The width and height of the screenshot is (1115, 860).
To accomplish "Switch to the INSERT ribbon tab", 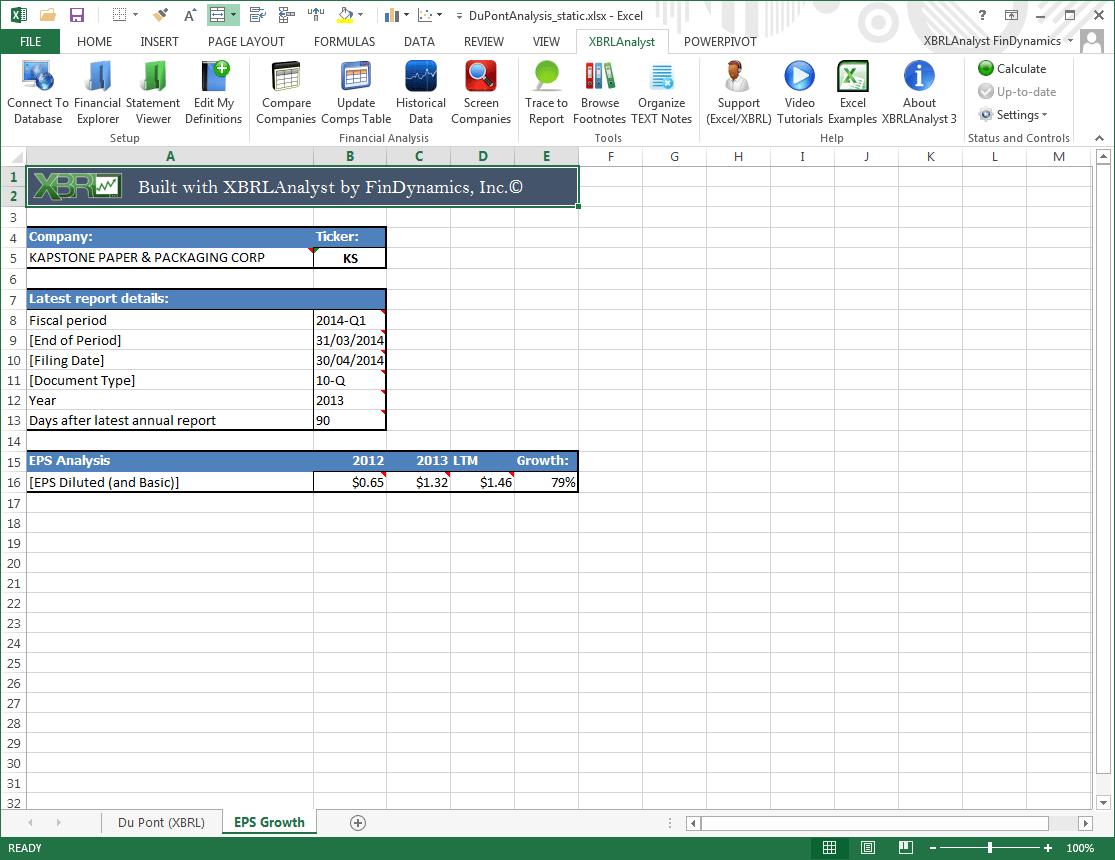I will 159,41.
